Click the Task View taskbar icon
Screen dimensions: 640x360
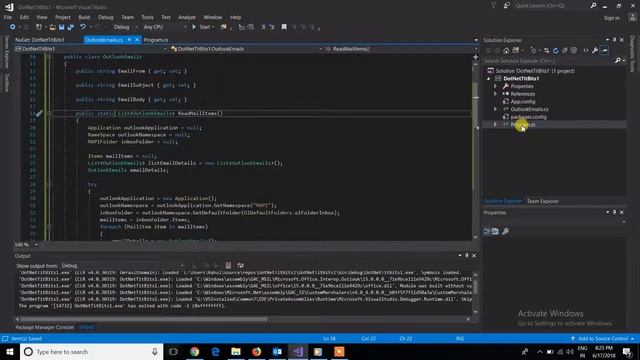click(x=173, y=351)
